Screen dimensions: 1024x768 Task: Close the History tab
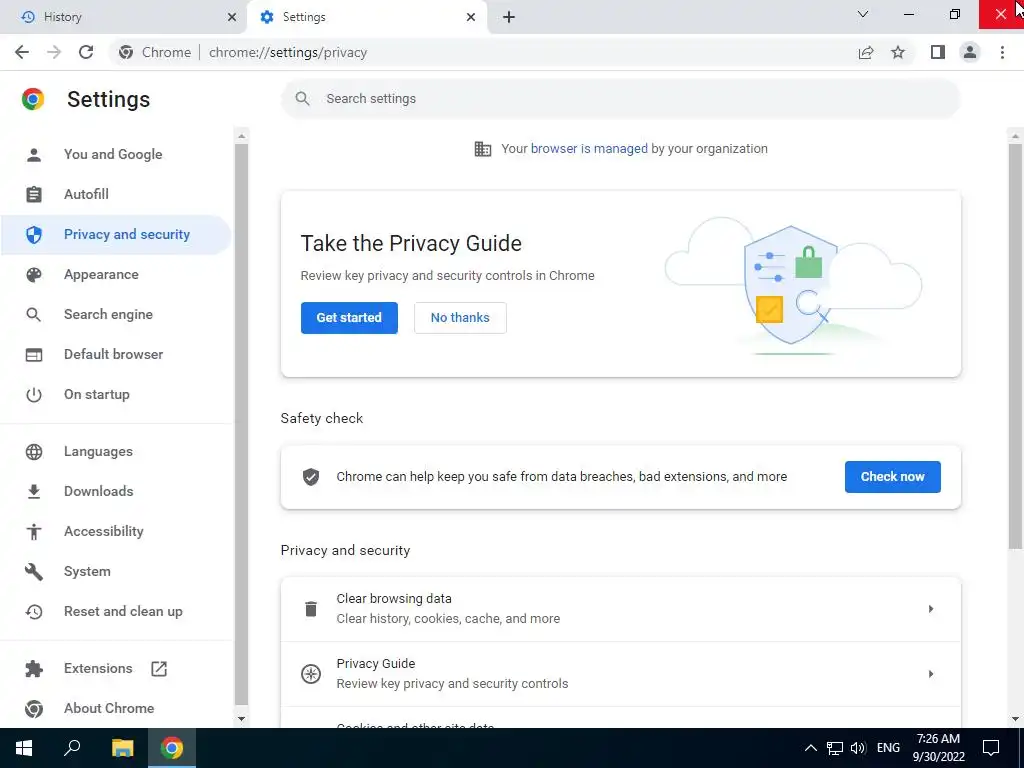(x=232, y=17)
